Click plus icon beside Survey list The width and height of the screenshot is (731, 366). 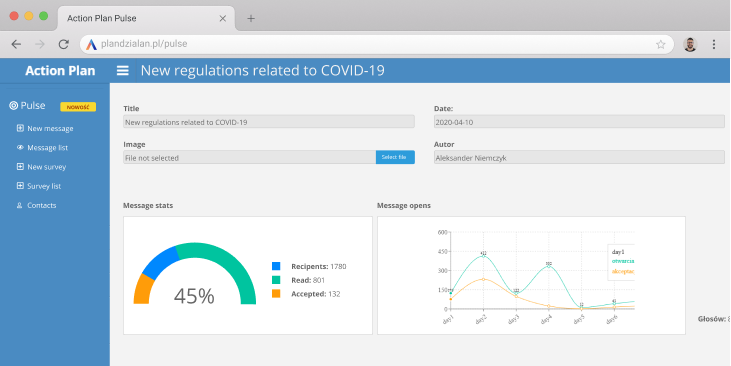point(20,186)
